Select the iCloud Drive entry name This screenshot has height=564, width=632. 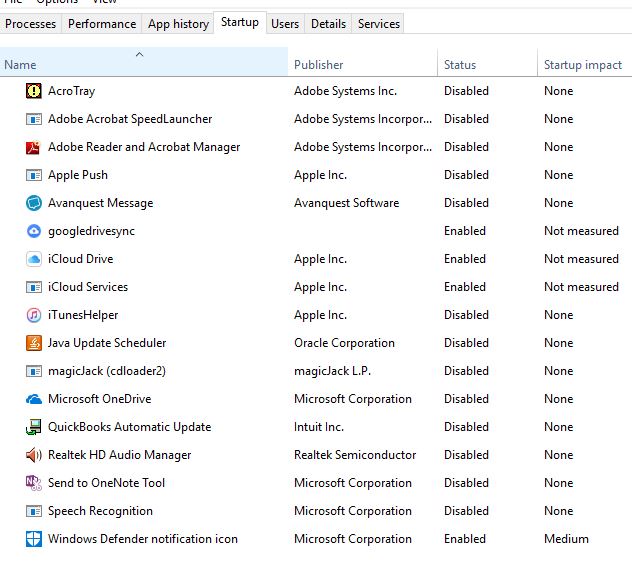point(81,259)
